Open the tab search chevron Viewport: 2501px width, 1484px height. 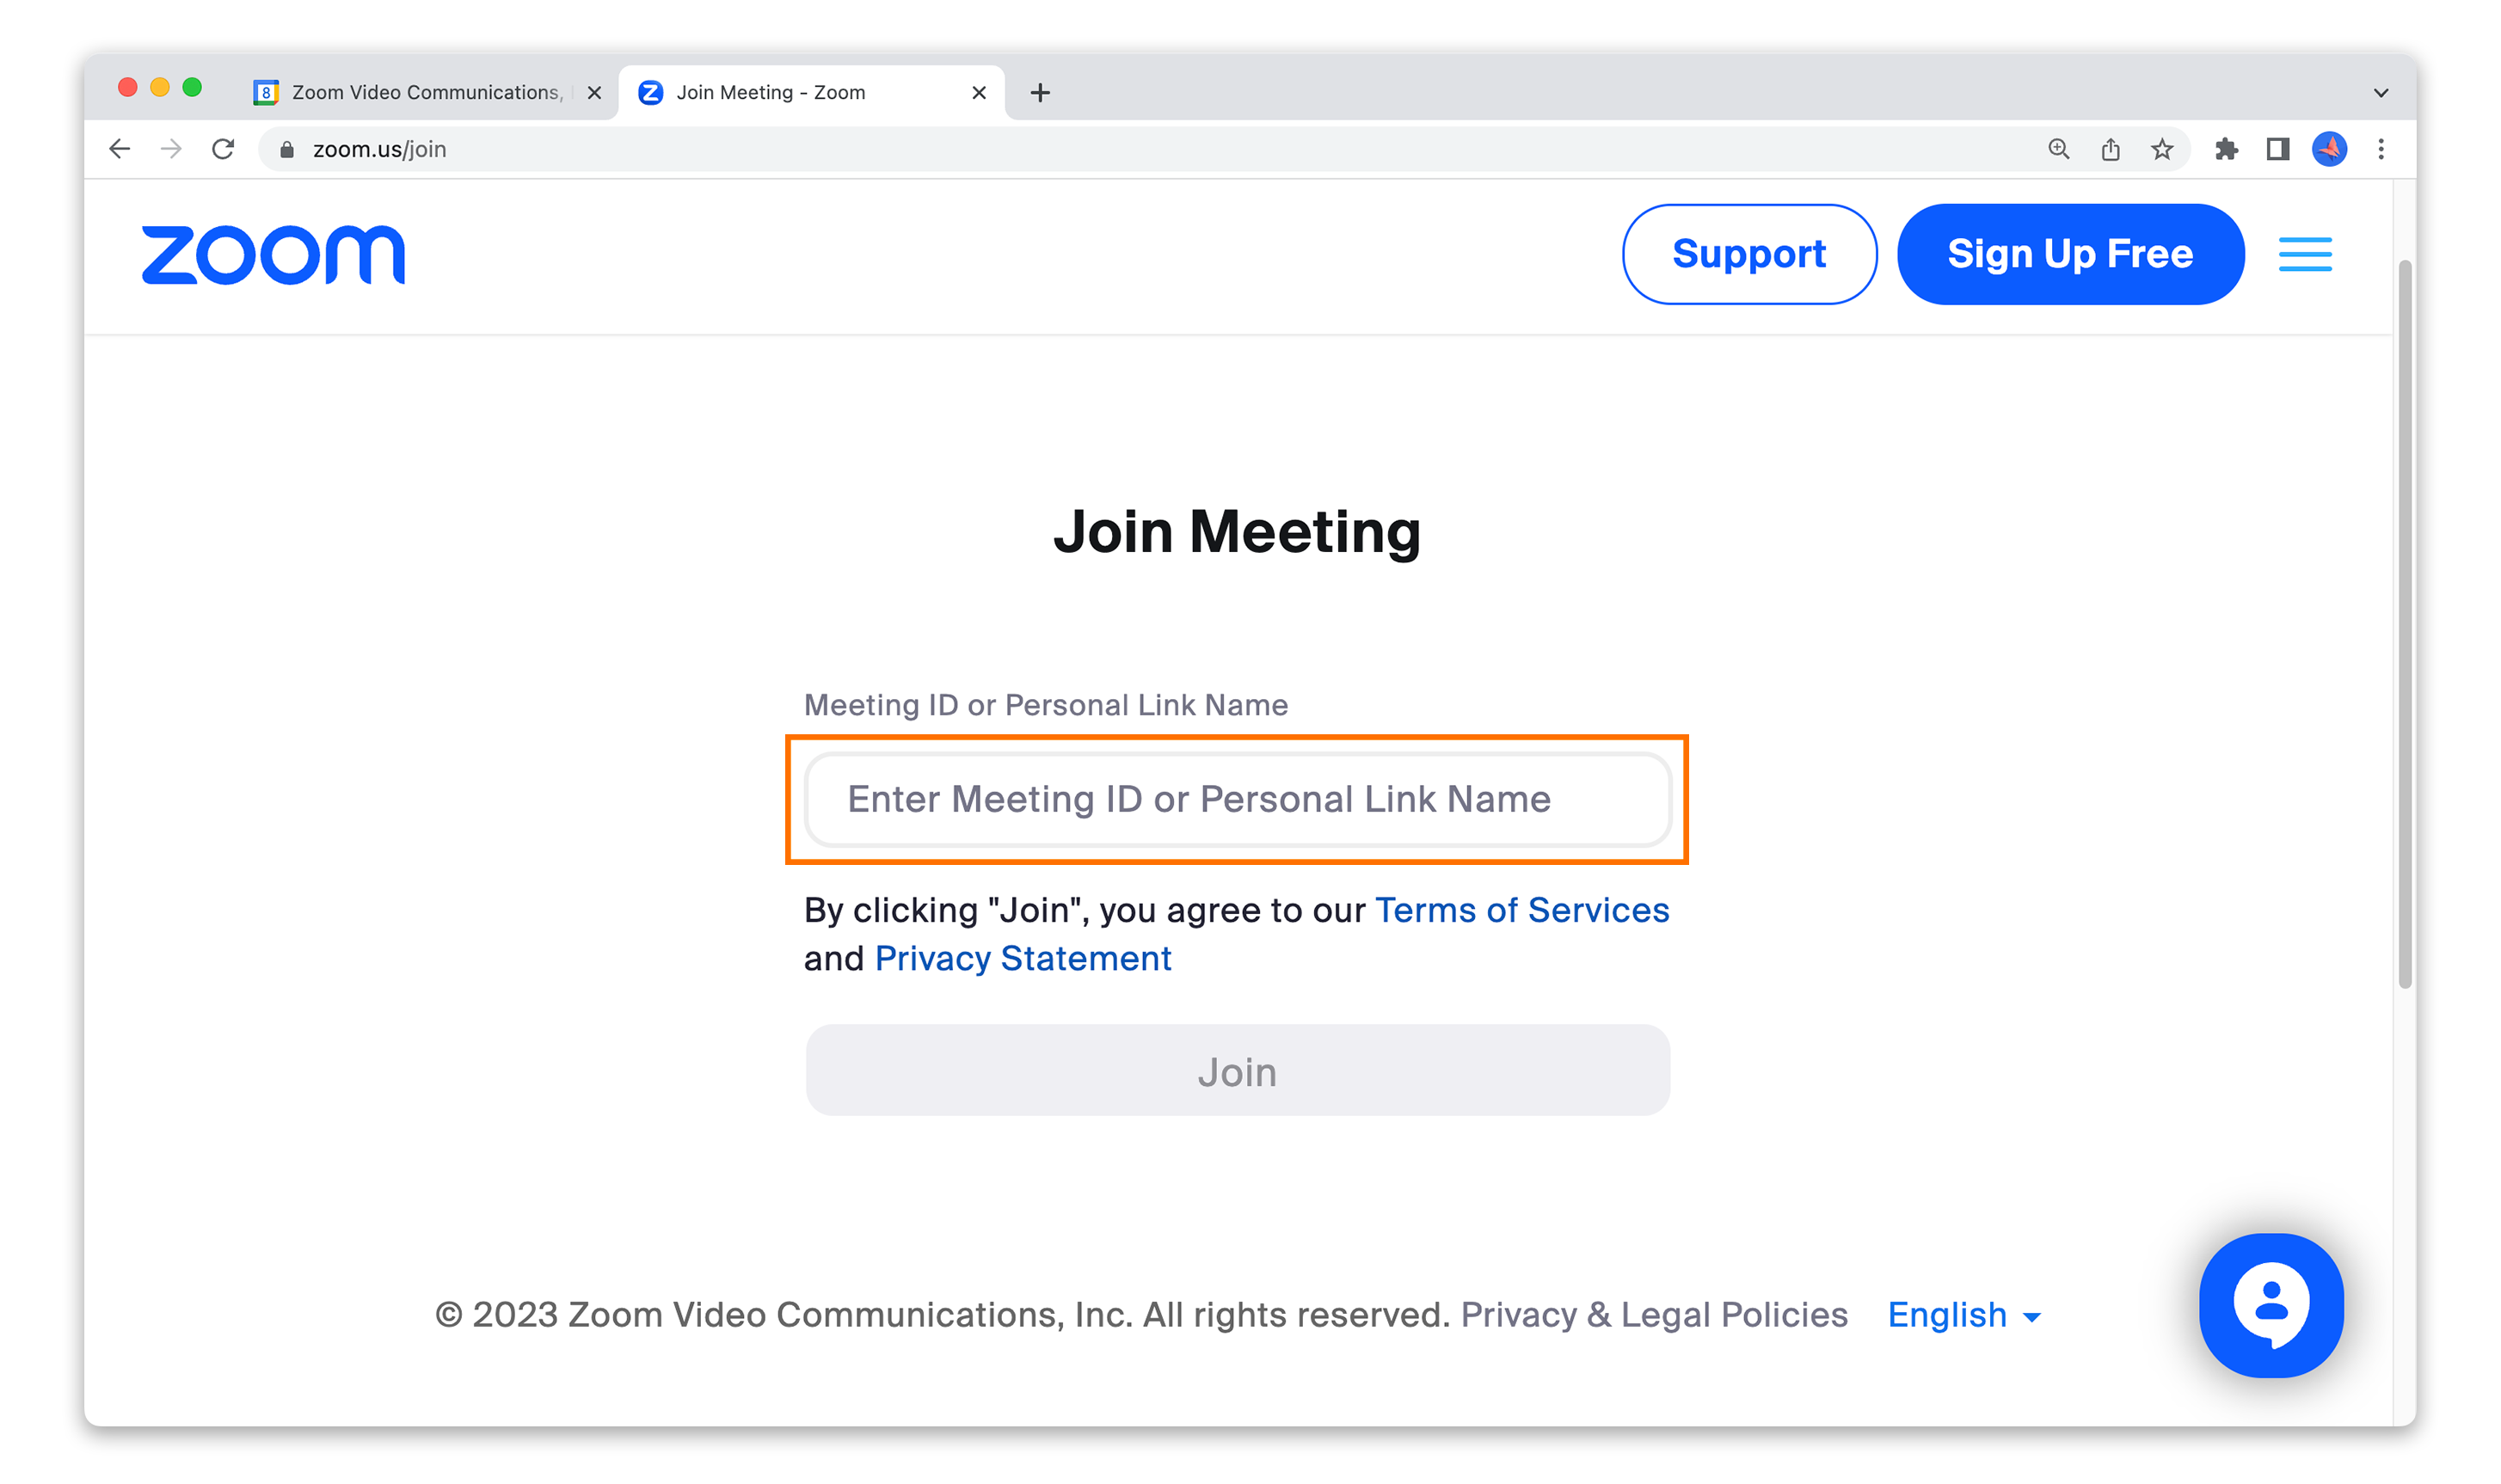(2380, 92)
